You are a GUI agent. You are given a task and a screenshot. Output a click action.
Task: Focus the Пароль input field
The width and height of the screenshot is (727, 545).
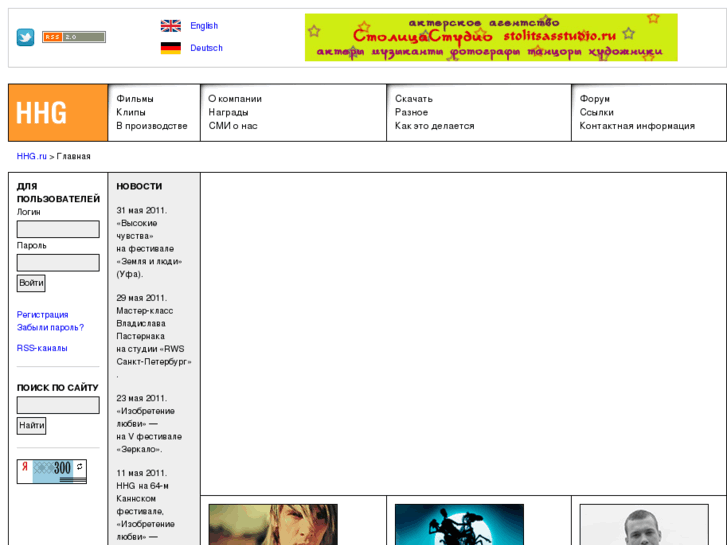click(x=58, y=263)
